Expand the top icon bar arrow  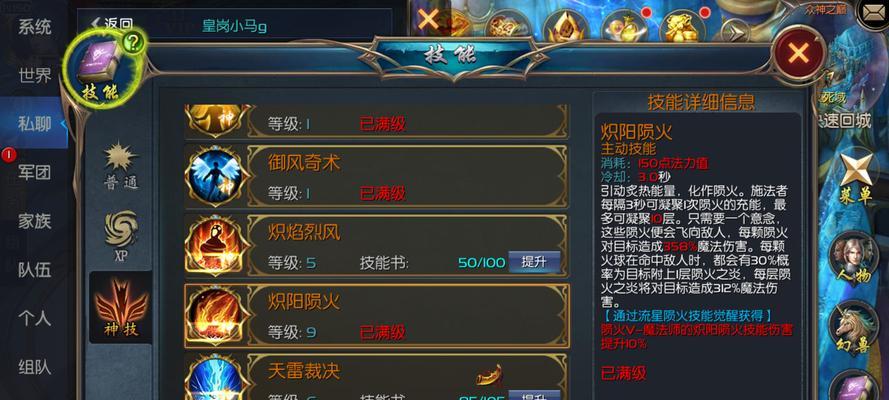(738, 30)
